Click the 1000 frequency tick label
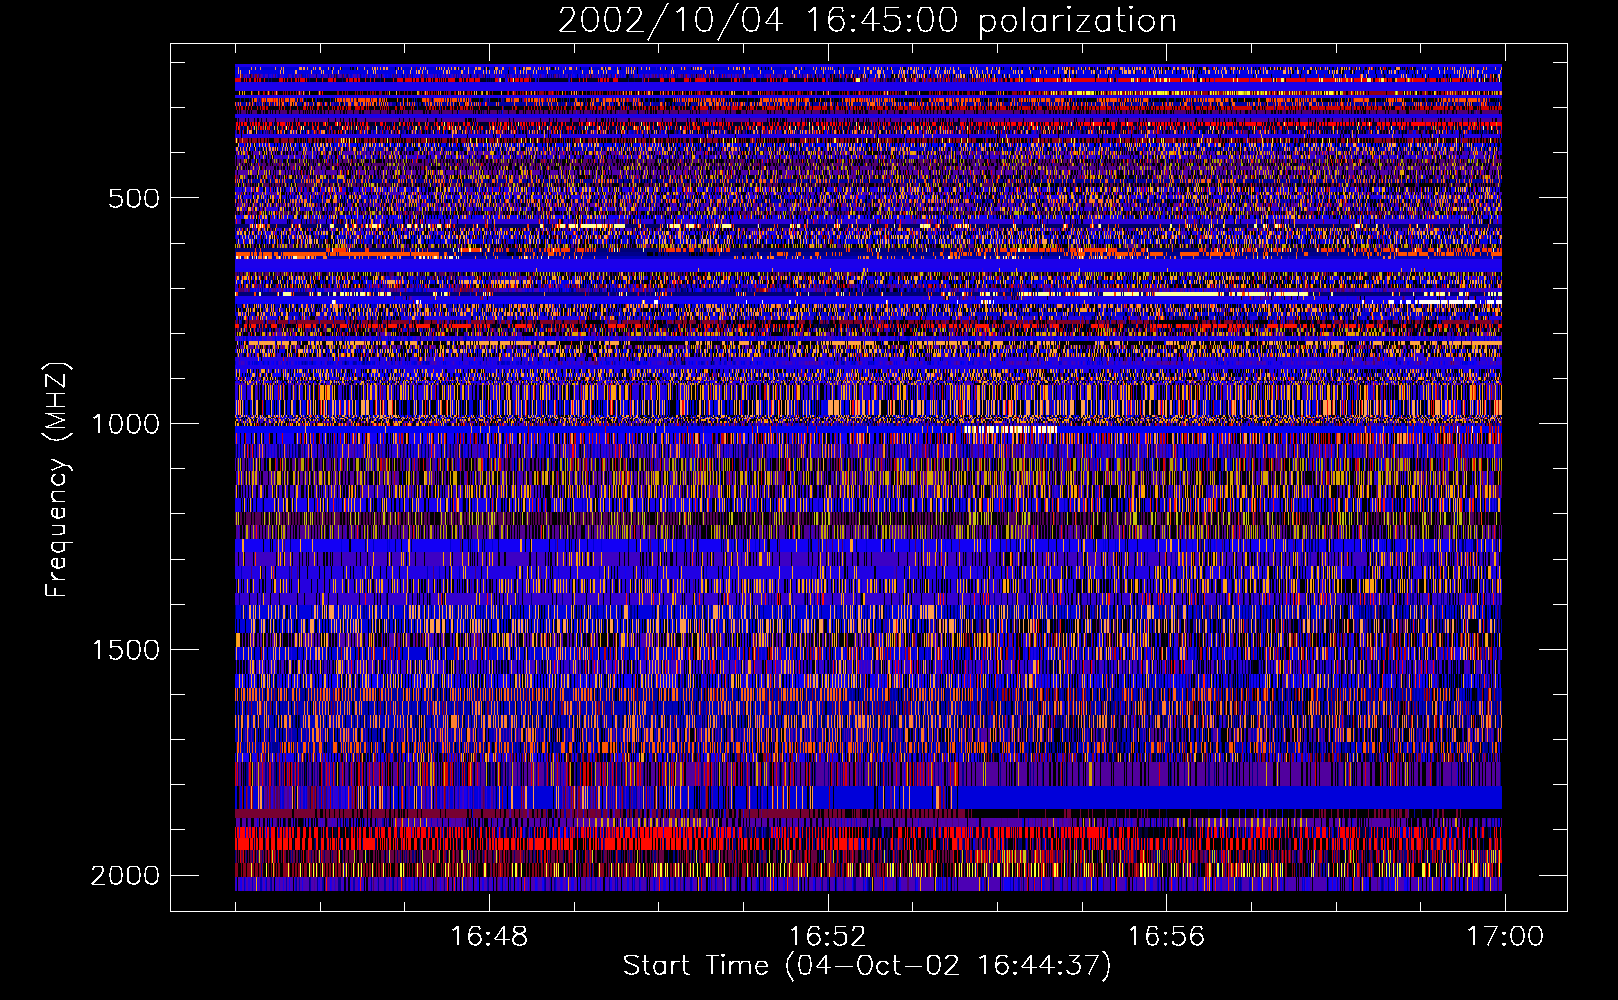Viewport: 1618px width, 1000px height. [125, 424]
